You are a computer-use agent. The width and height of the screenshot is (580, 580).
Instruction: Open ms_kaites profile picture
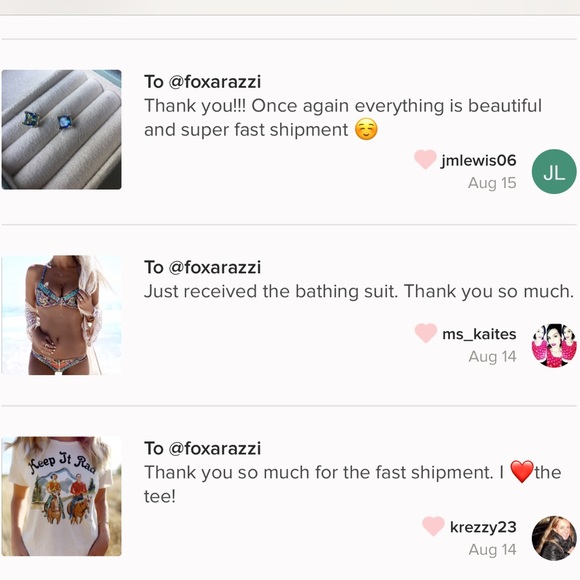(554, 345)
